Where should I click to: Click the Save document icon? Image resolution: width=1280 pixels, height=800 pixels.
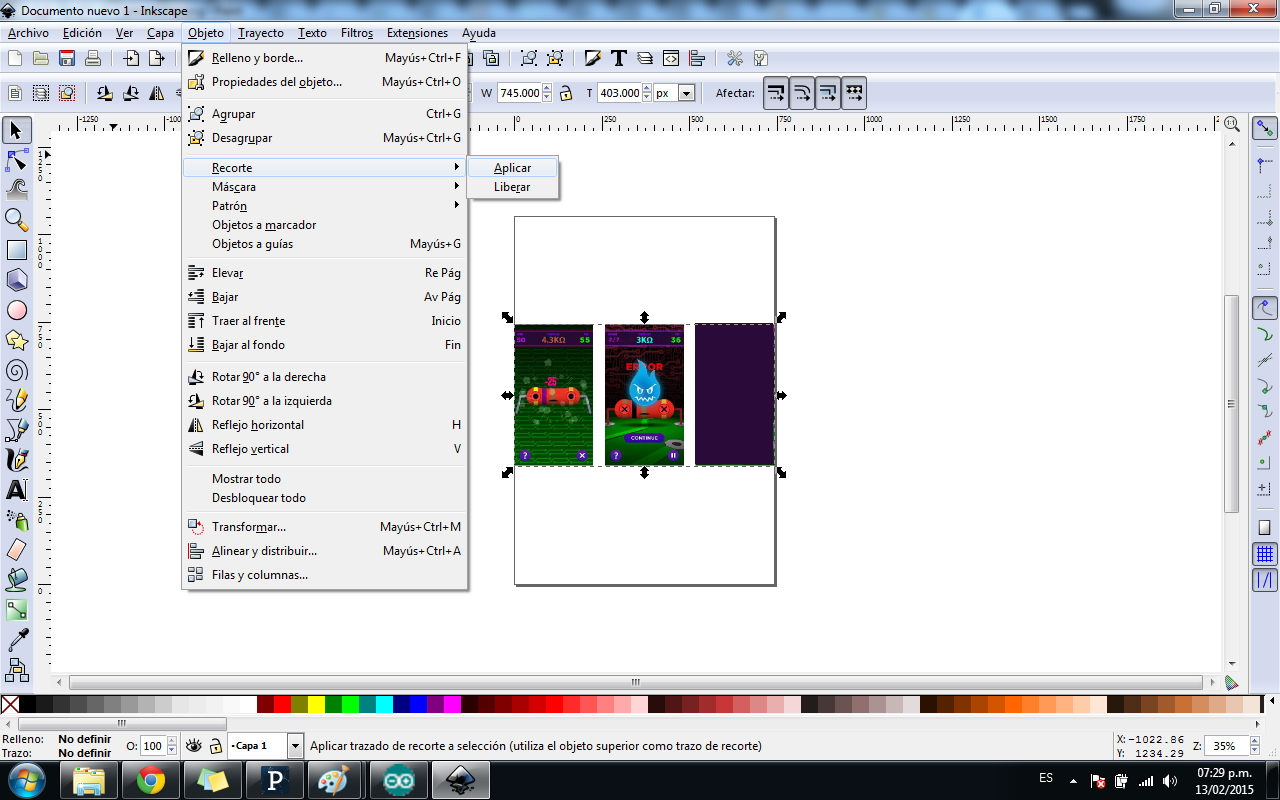click(67, 58)
